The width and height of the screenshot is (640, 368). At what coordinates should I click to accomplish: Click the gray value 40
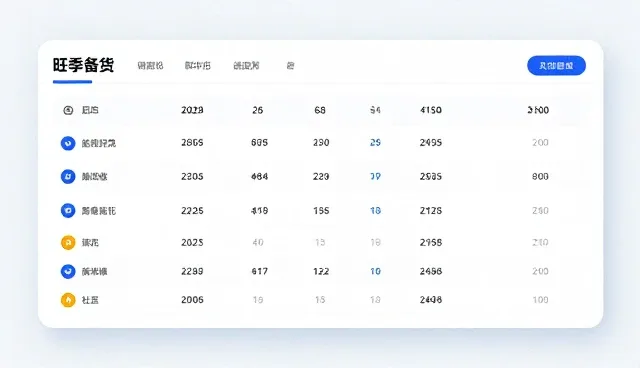(258, 242)
